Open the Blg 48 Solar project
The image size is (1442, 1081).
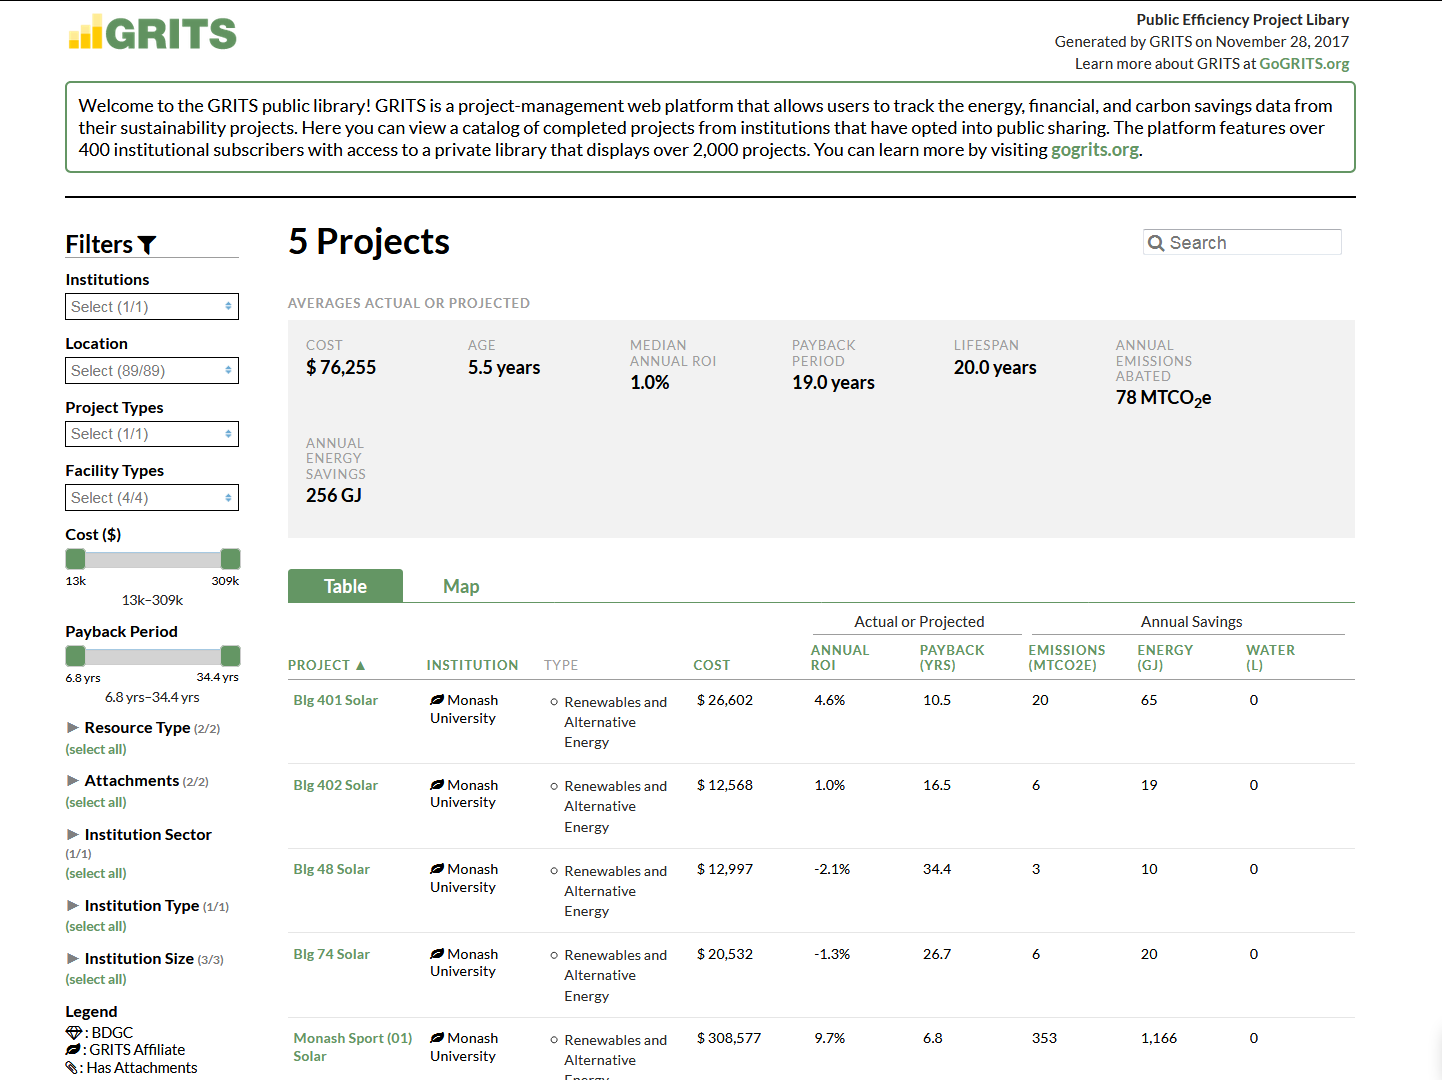(x=332, y=869)
